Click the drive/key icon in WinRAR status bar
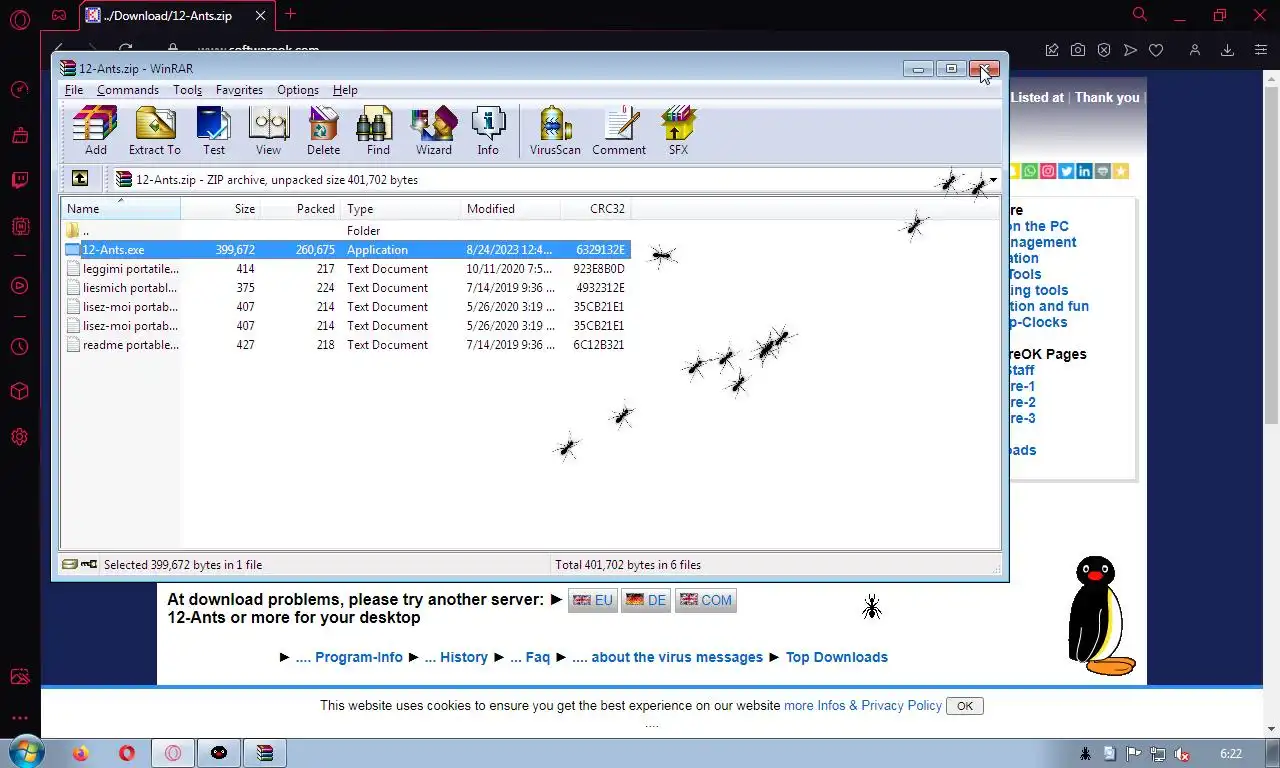 point(79,565)
